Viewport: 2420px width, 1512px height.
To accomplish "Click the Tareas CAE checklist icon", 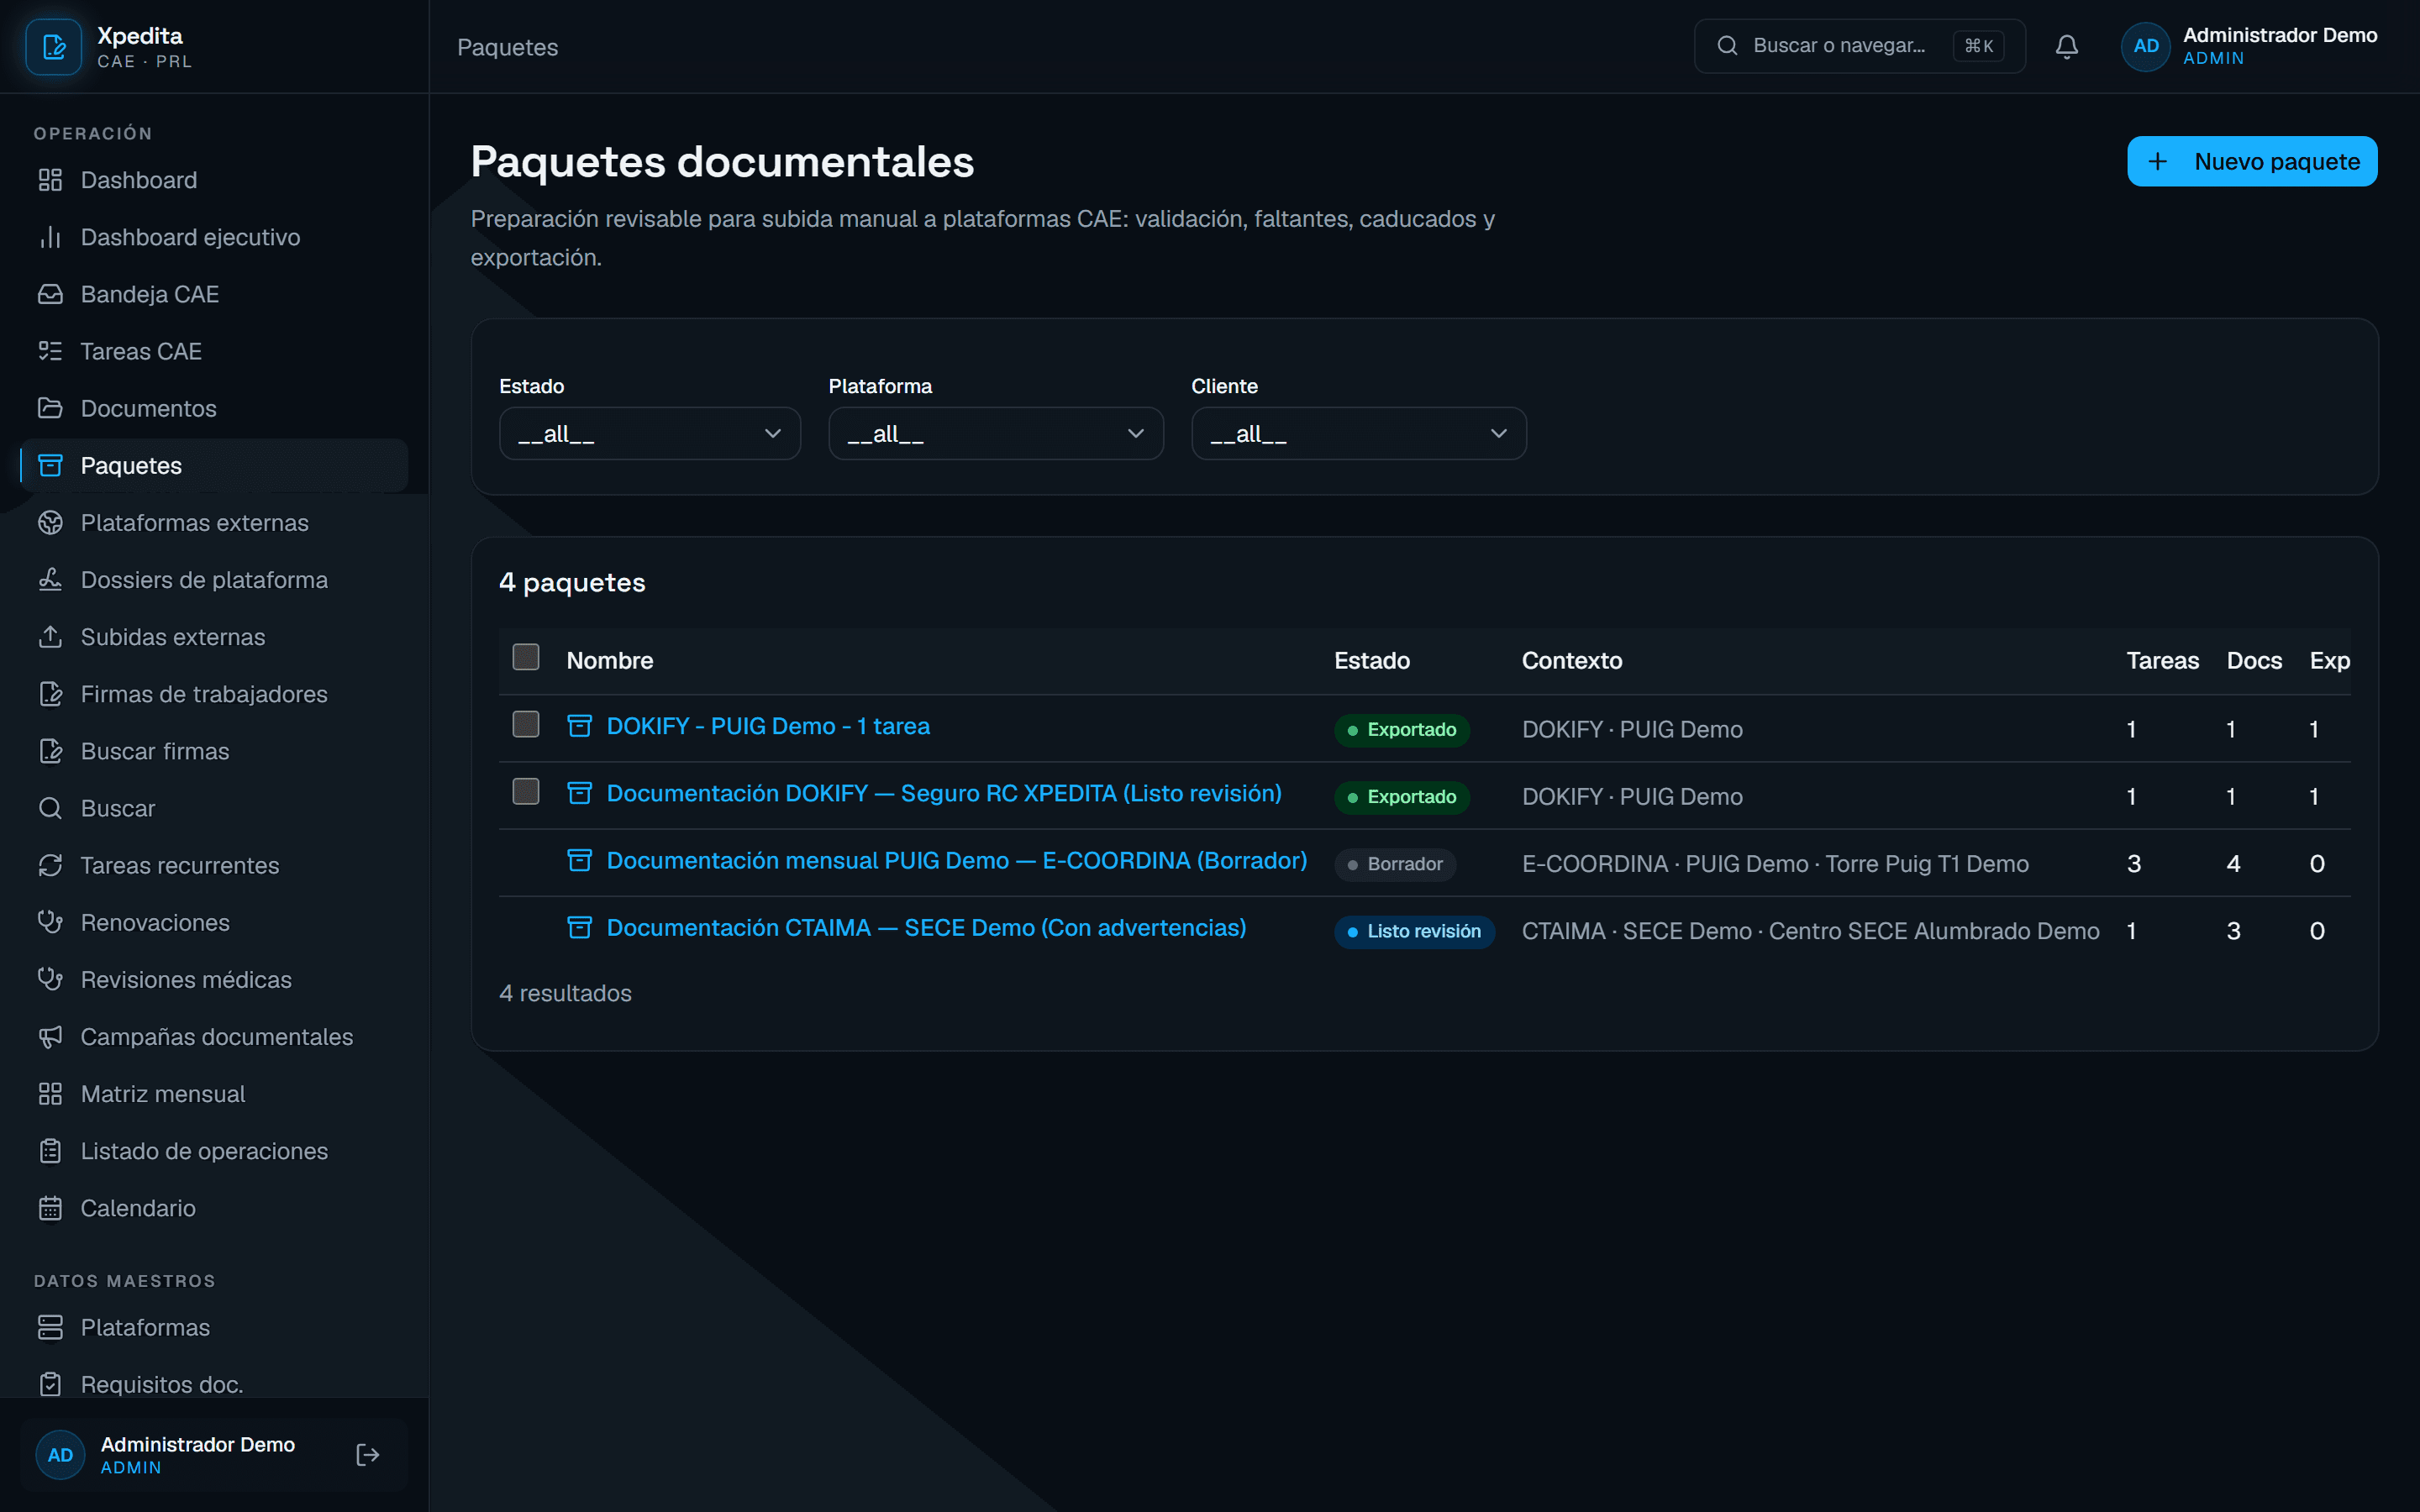I will 50,351.
